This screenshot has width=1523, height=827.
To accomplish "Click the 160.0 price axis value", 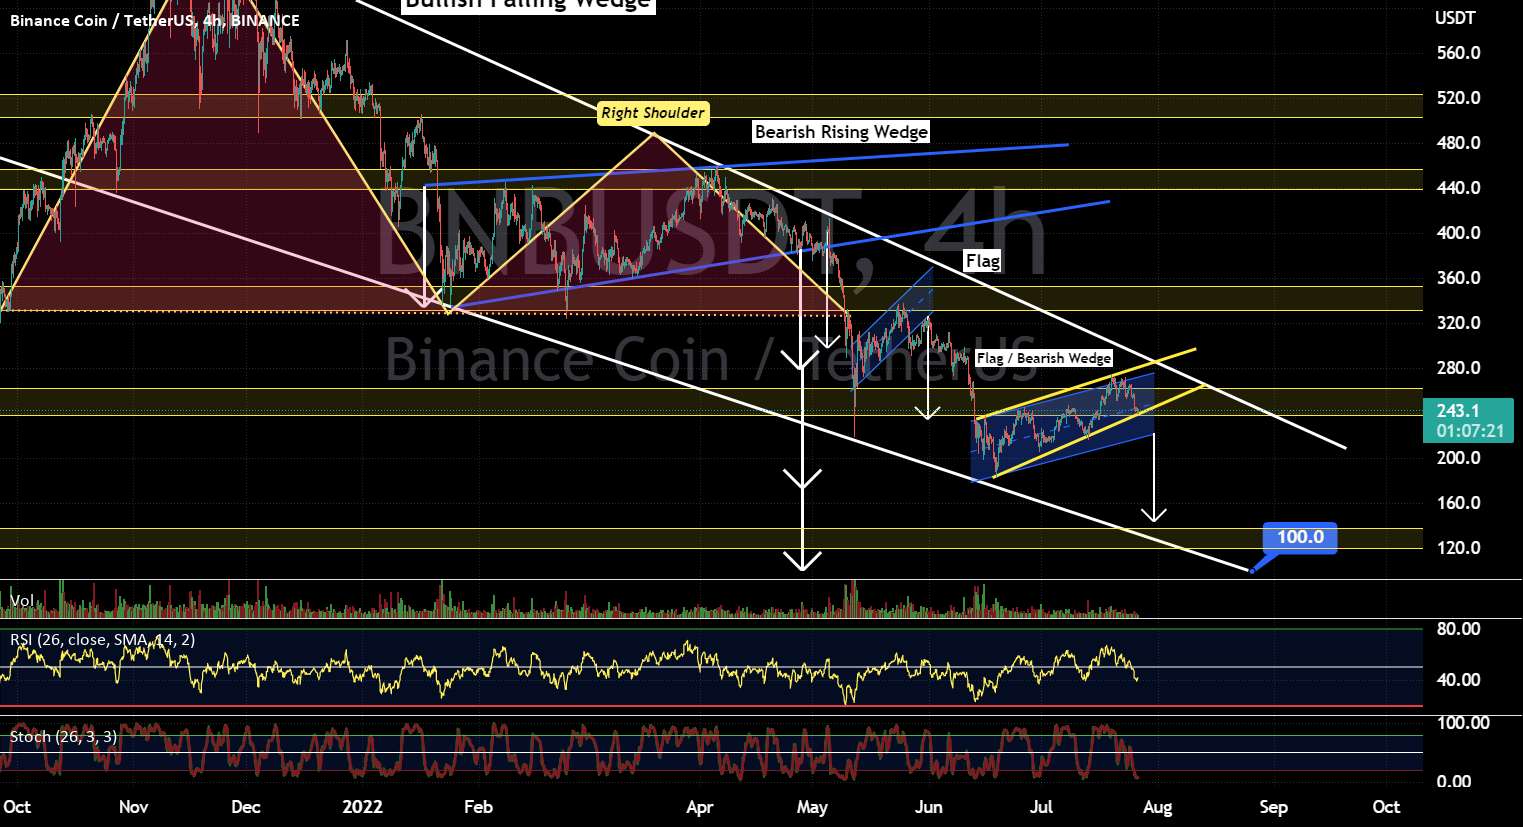I will click(1458, 503).
